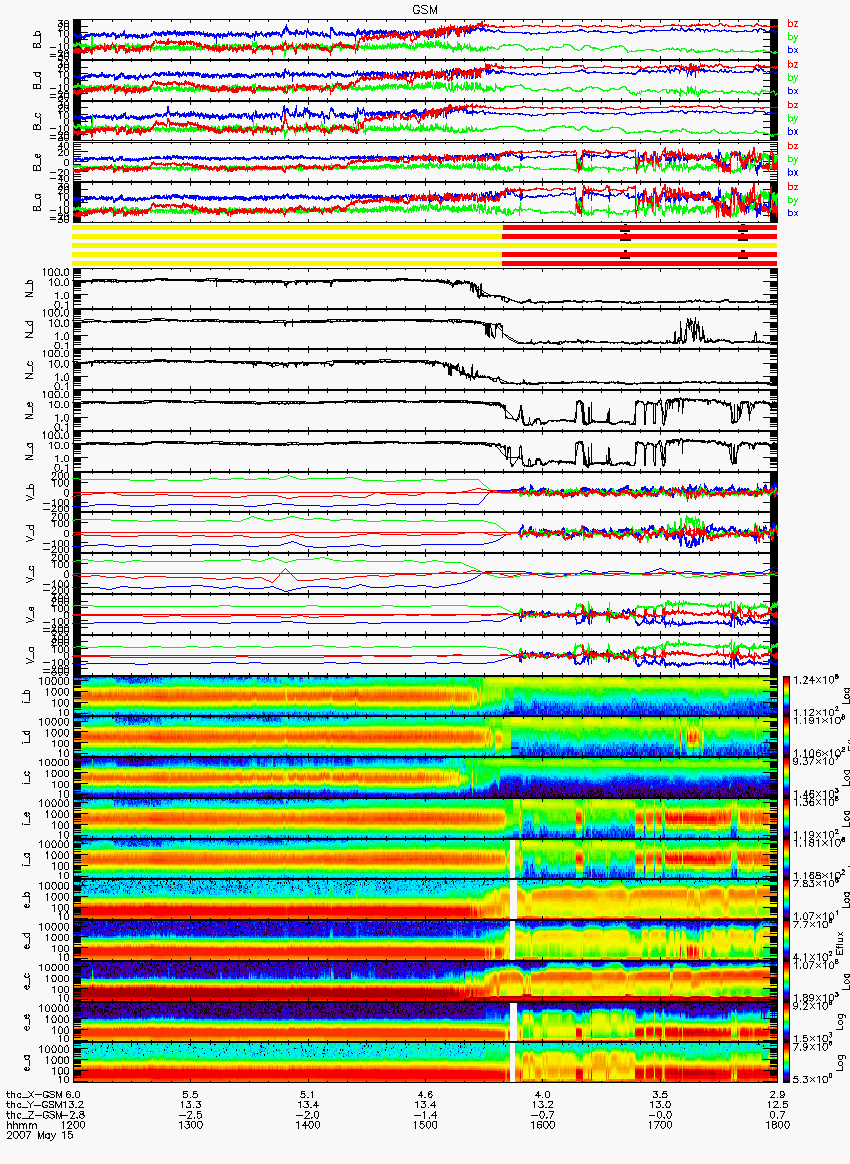Screen dimensions: 850x1164
Task: Click the 1600 time tick label
Action: tap(543, 1125)
